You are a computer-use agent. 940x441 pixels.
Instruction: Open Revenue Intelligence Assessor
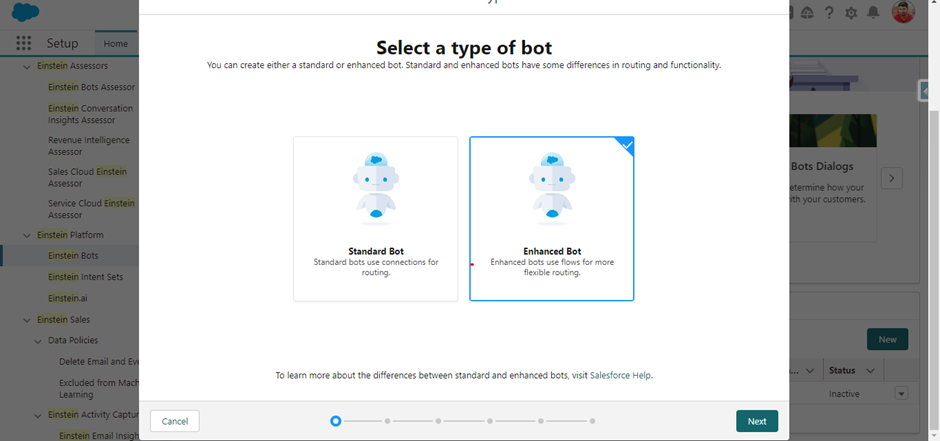click(x=89, y=146)
